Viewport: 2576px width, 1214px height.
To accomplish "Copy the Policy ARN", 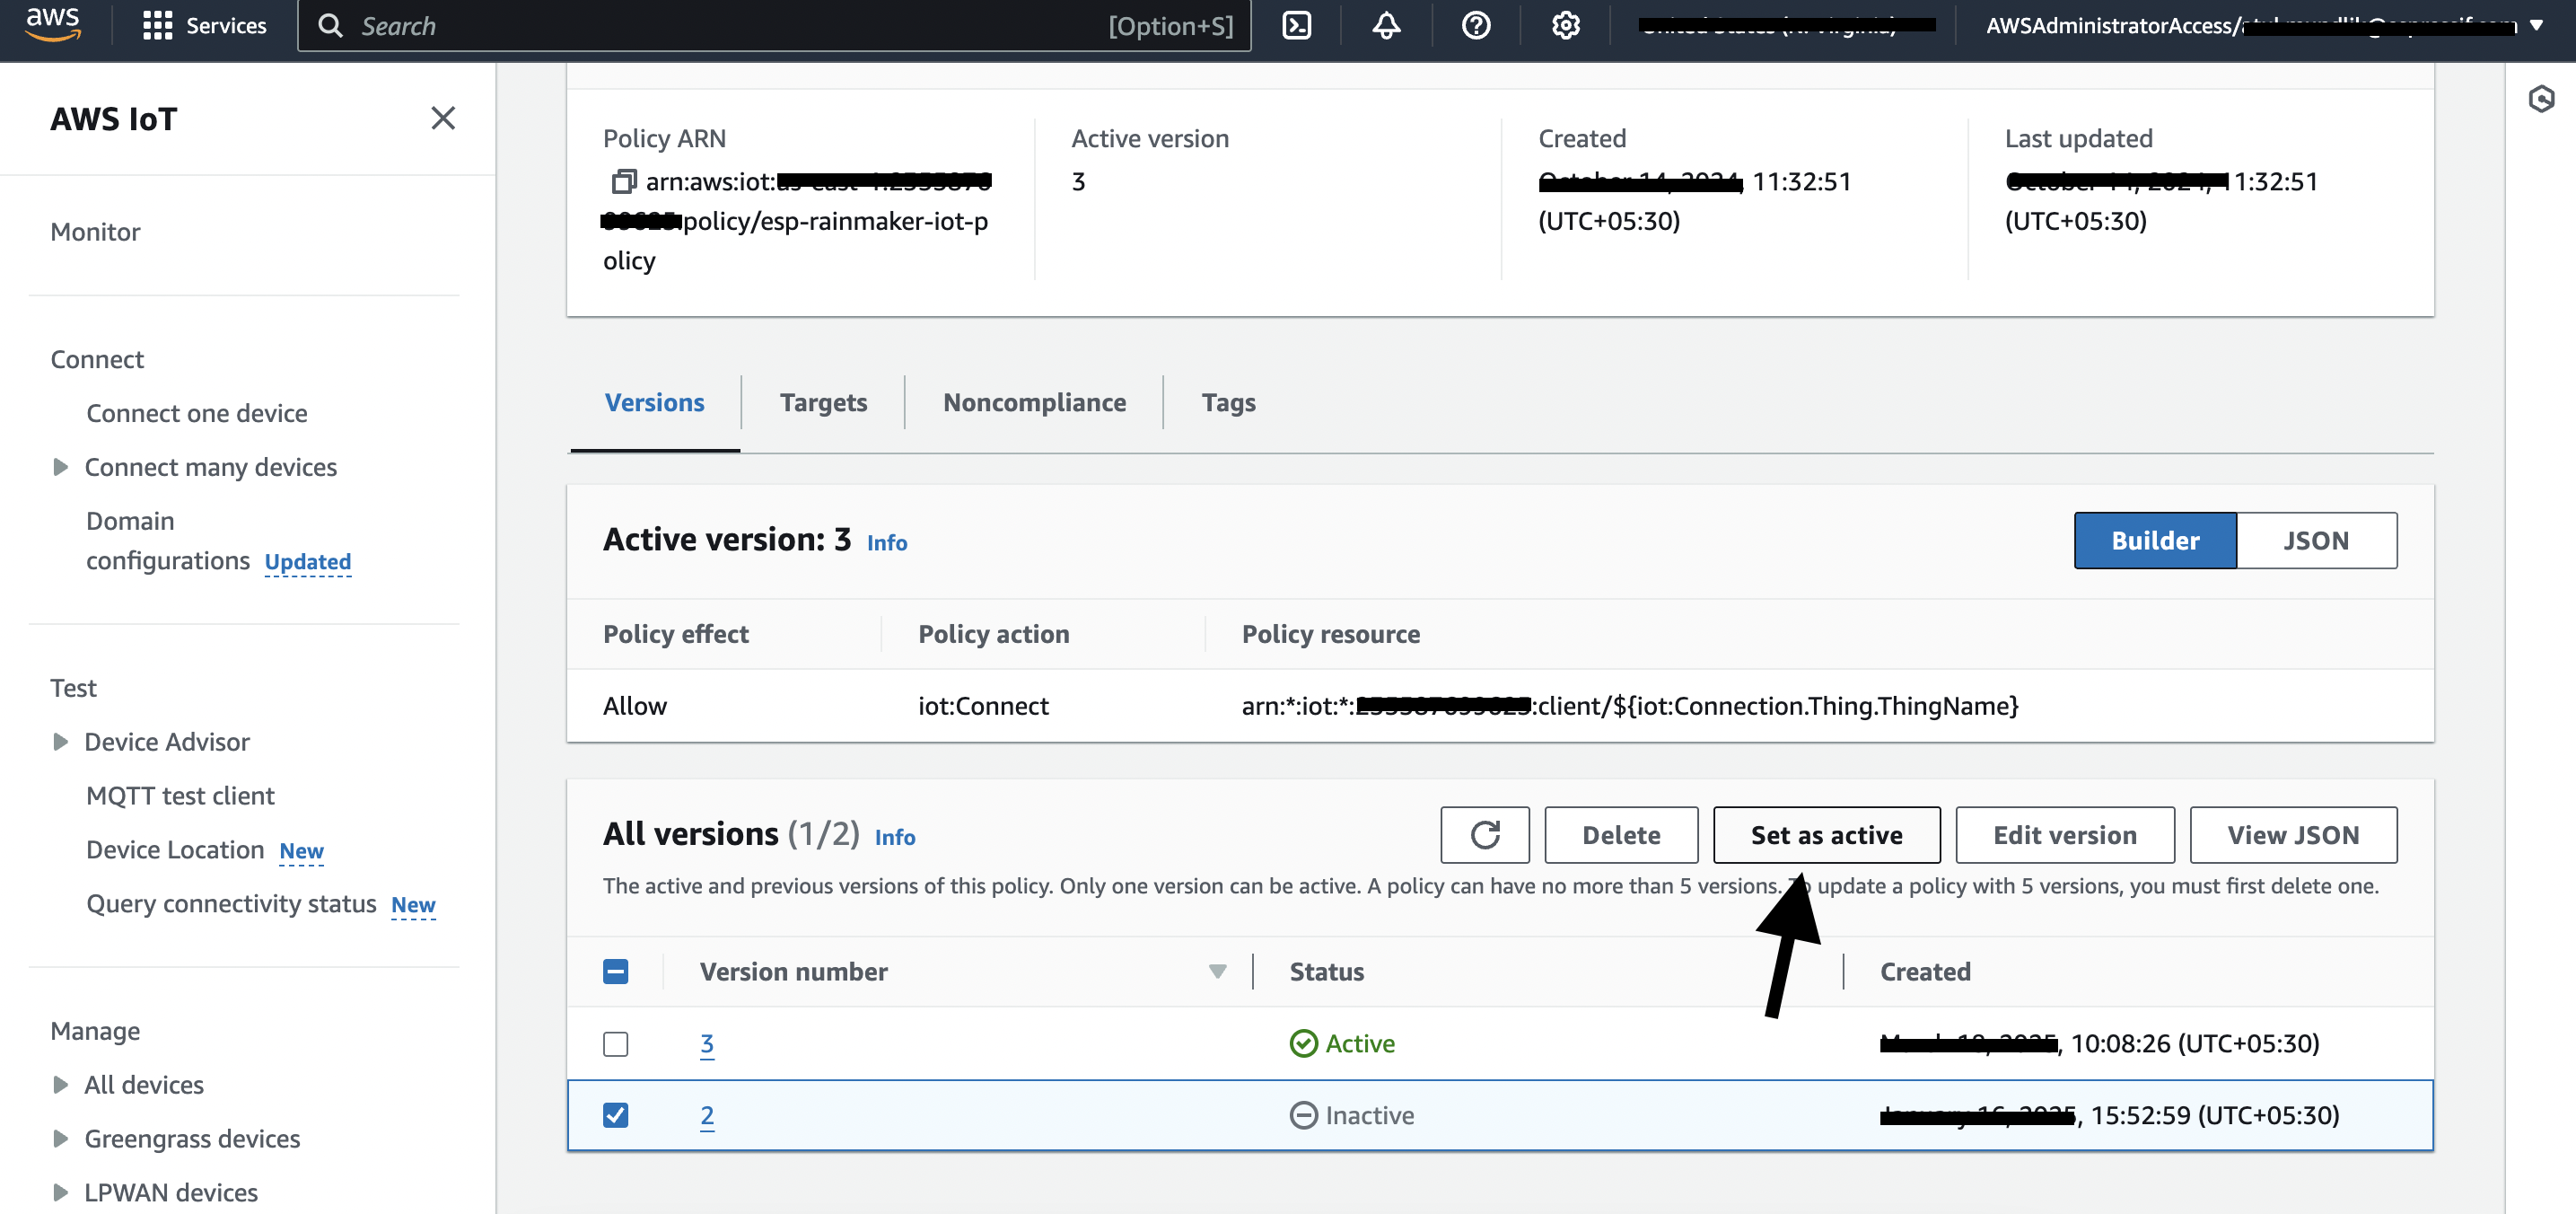I will click(623, 181).
